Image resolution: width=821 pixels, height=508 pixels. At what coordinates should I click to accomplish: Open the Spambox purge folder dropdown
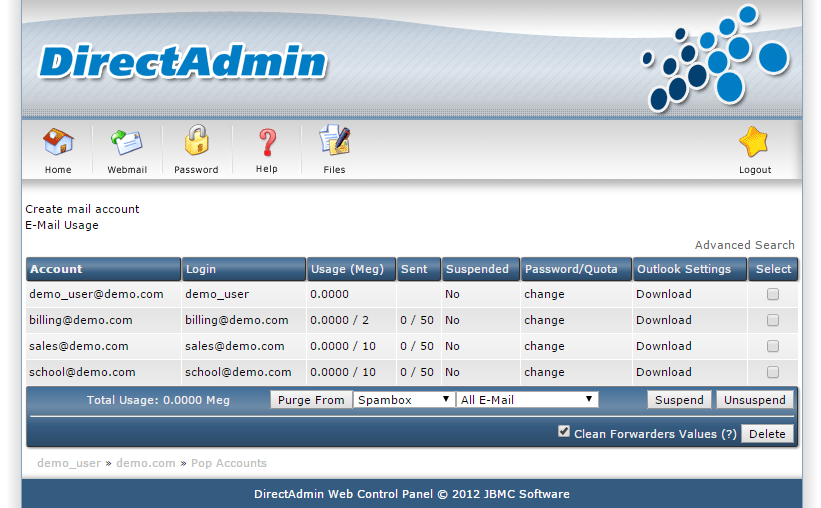click(403, 400)
